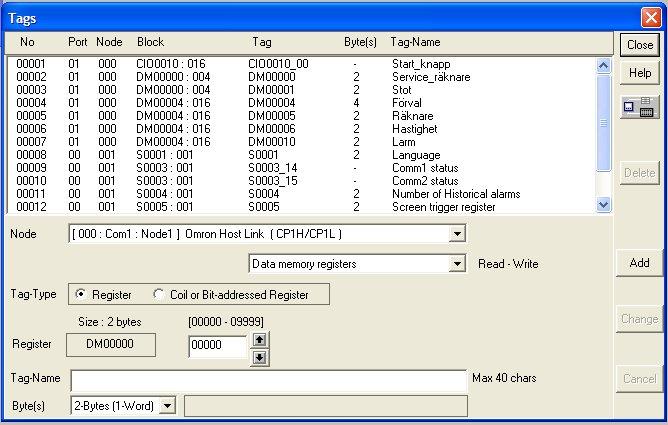The height and width of the screenshot is (425, 668).
Task: Select the Hastighet tag row
Action: (300, 129)
